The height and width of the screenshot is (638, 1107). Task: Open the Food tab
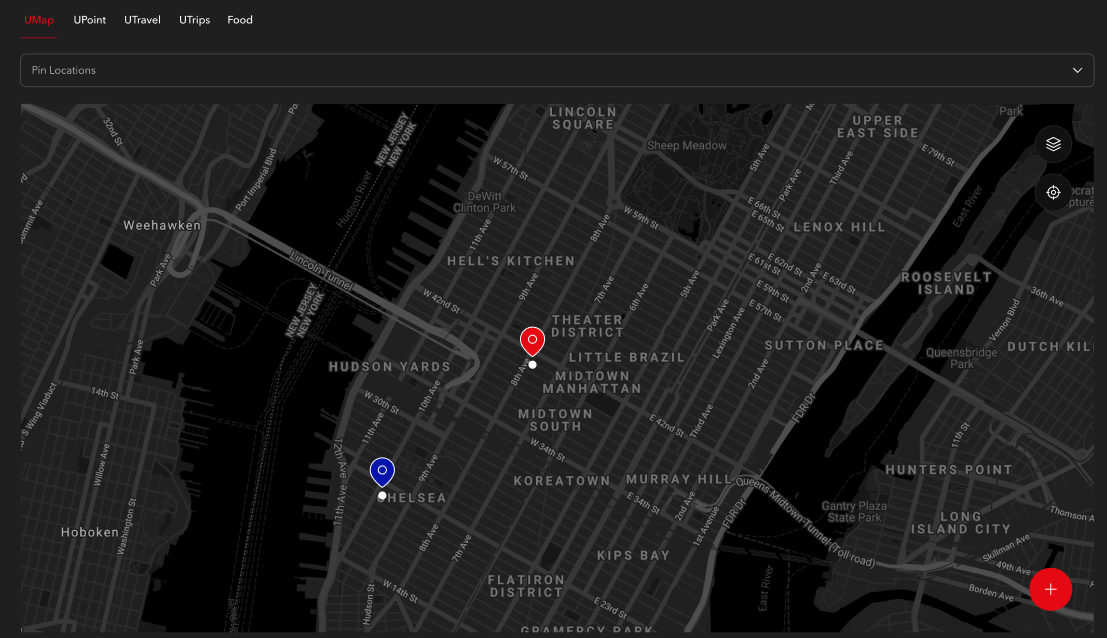click(x=240, y=20)
